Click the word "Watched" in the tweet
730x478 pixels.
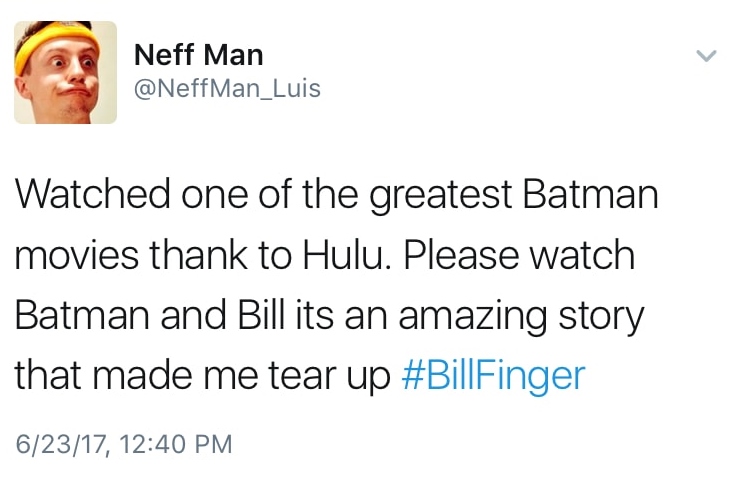[91, 193]
